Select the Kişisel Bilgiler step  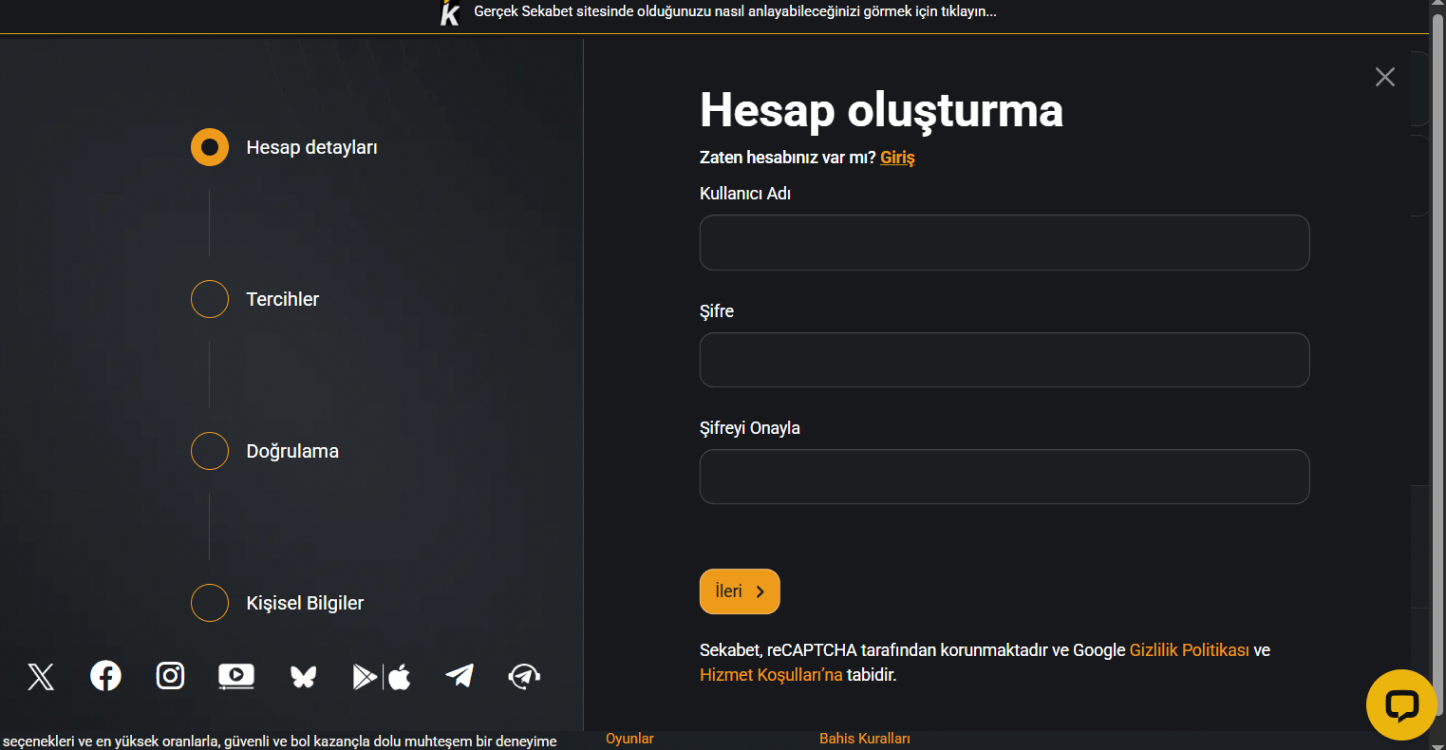click(277, 603)
